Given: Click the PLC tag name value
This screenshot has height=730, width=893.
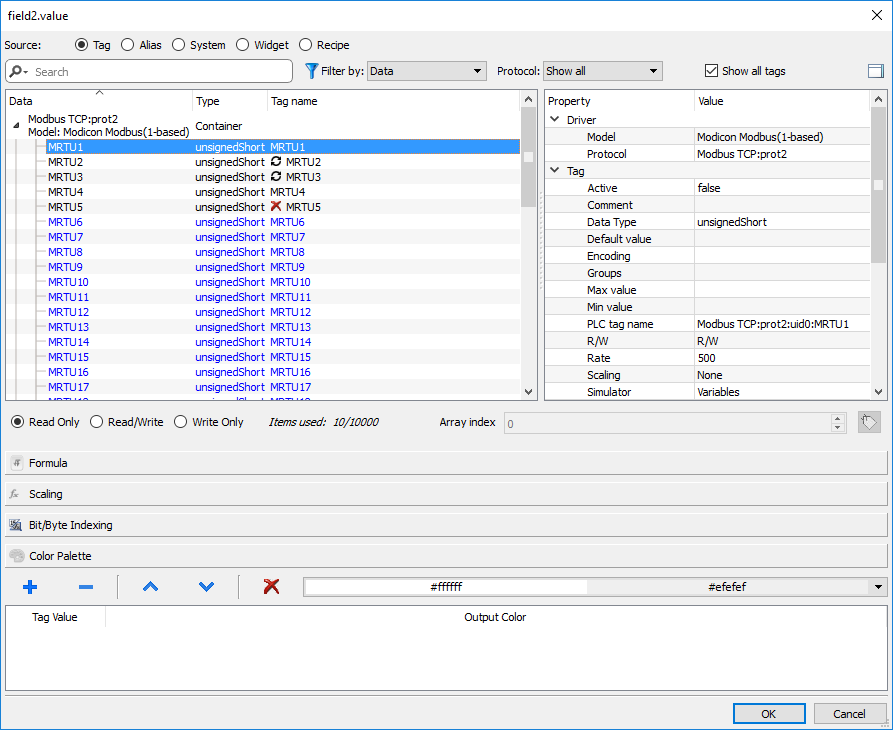Looking at the screenshot, I should (773, 324).
